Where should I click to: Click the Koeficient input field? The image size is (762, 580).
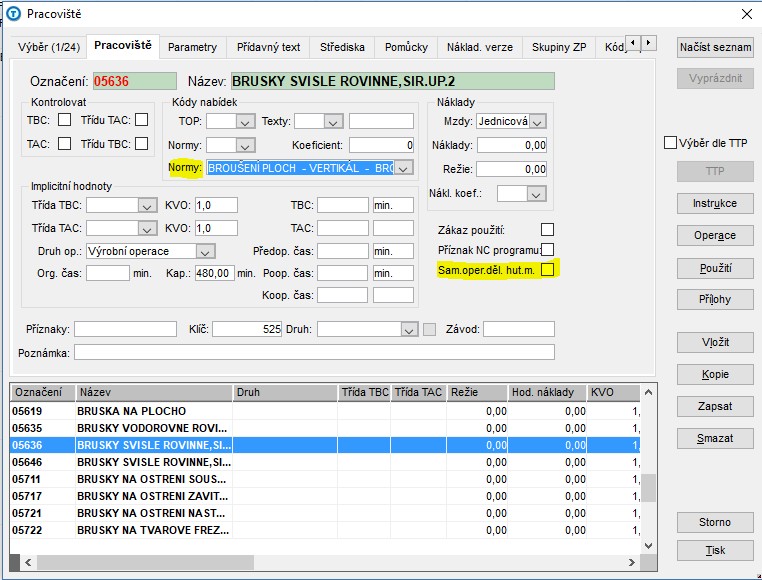[381, 145]
